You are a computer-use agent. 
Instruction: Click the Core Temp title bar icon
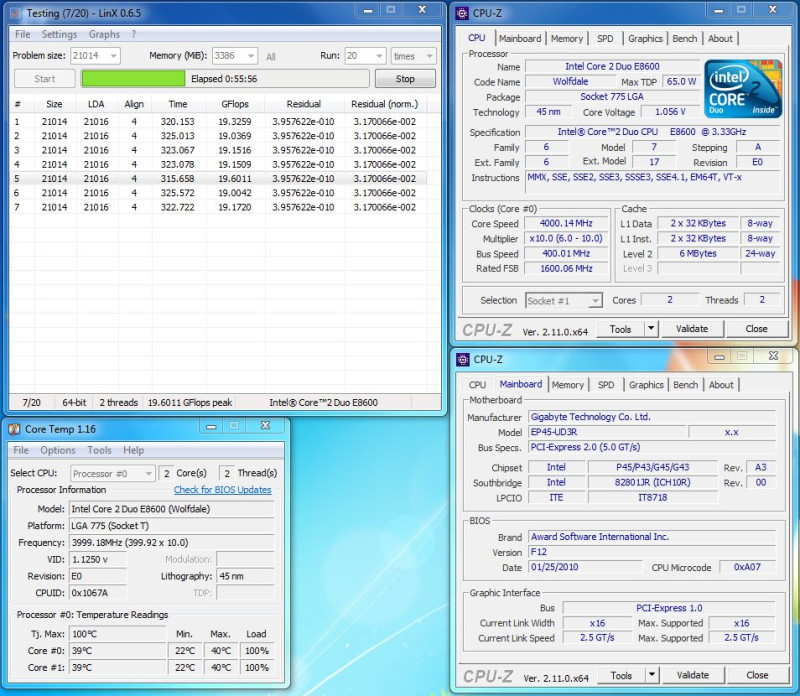click(x=15, y=429)
